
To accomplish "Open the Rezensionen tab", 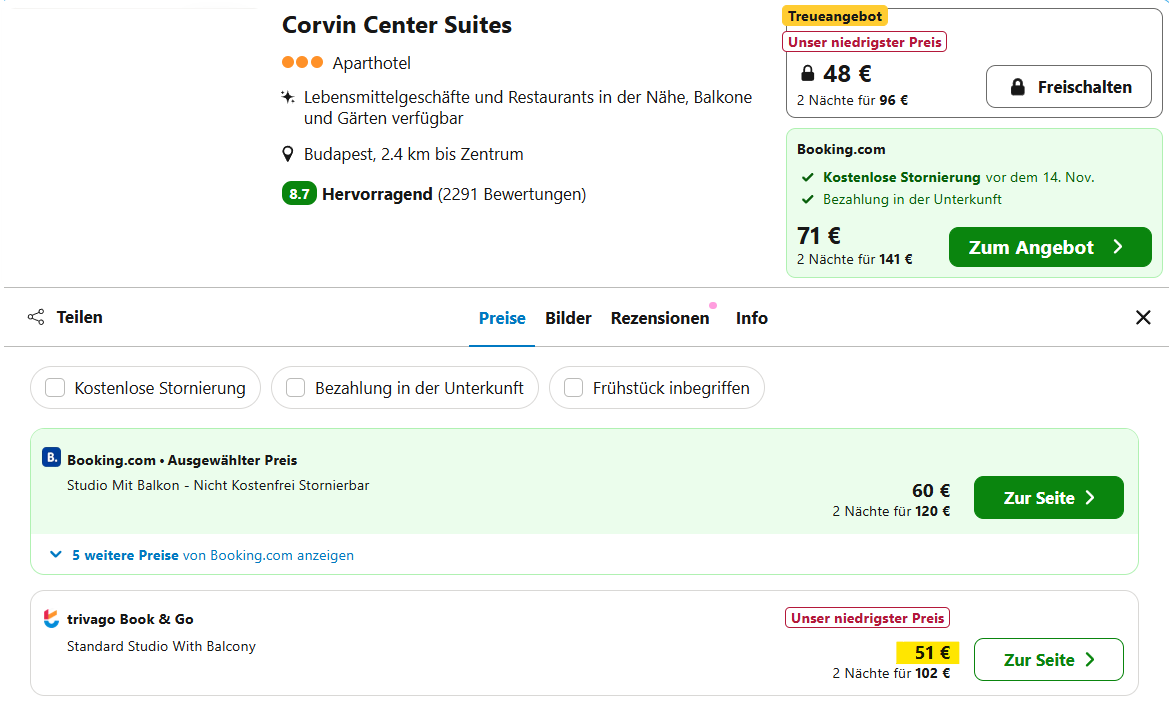I will click(660, 318).
